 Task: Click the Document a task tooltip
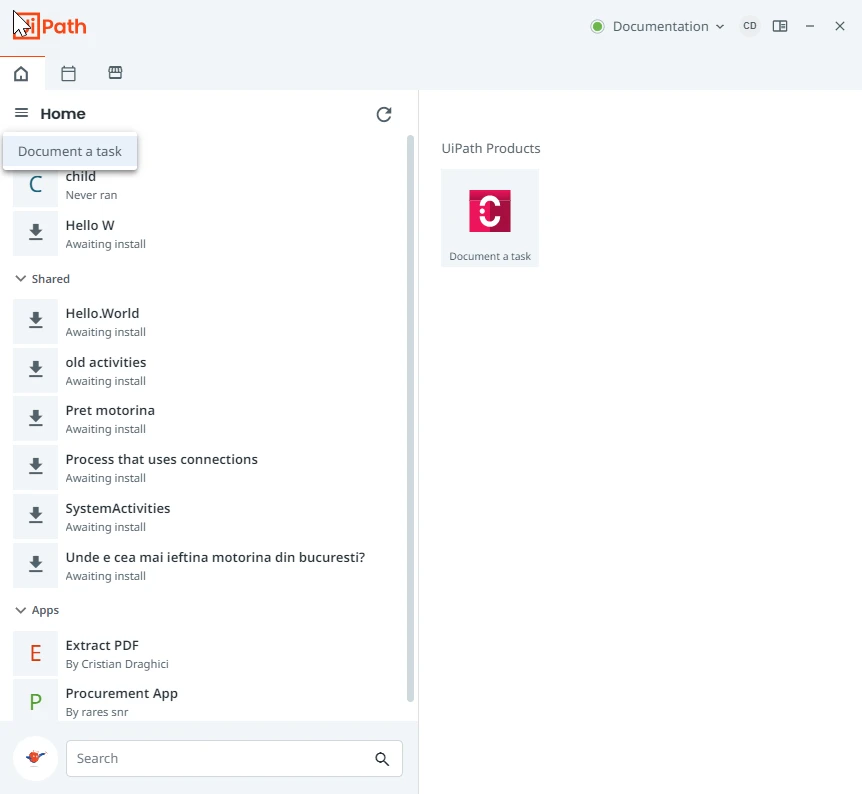pos(70,151)
